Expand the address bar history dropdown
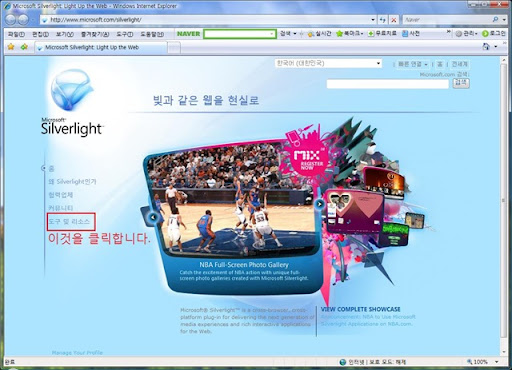This screenshot has height=370, width=512. (373, 20)
